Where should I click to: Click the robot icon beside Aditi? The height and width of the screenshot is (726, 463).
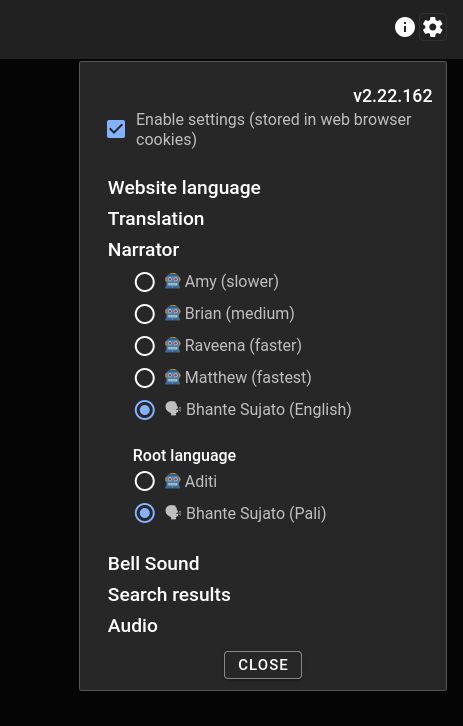172,481
